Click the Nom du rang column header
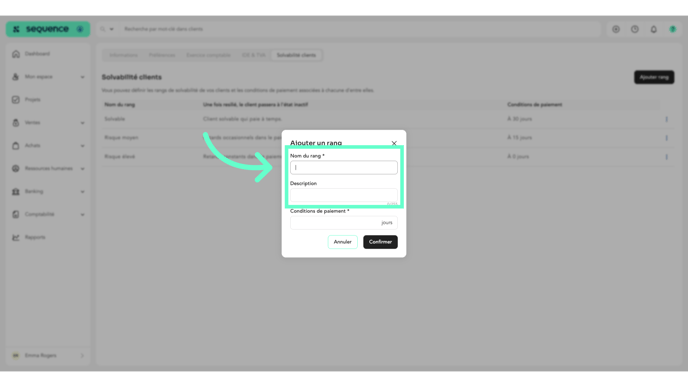The image size is (688, 387). [x=120, y=105]
